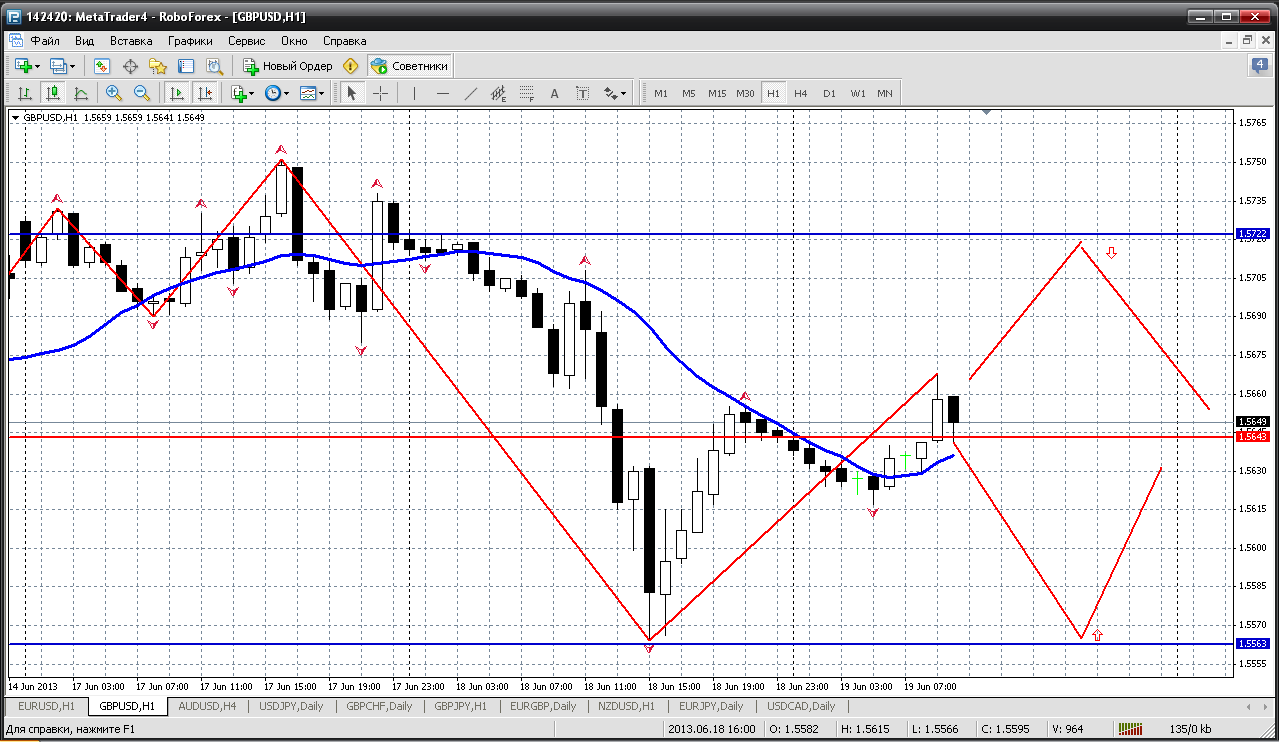Select the Fibonacci retracement tool
Image resolution: width=1279 pixels, height=742 pixels.
pyautogui.click(x=527, y=93)
